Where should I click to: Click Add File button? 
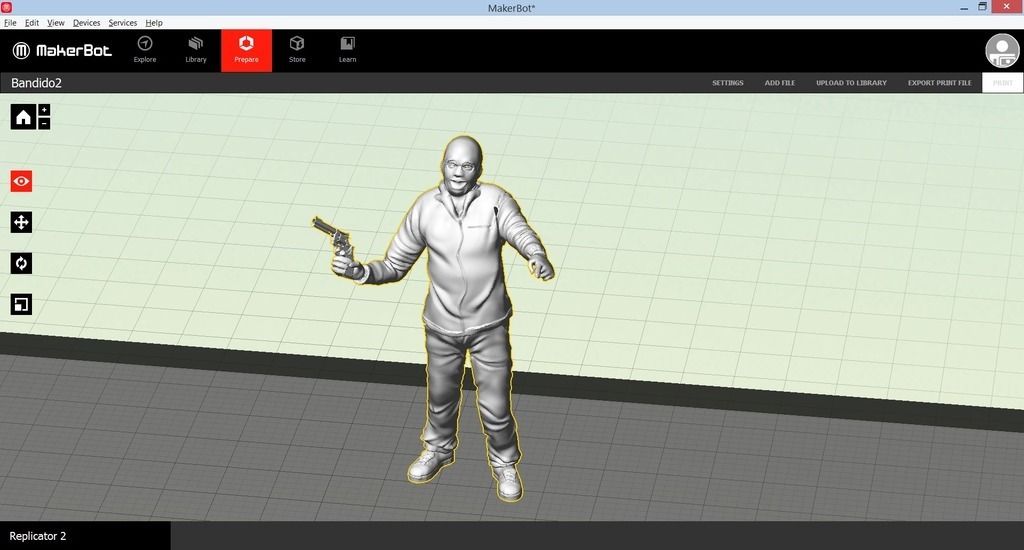(x=780, y=83)
